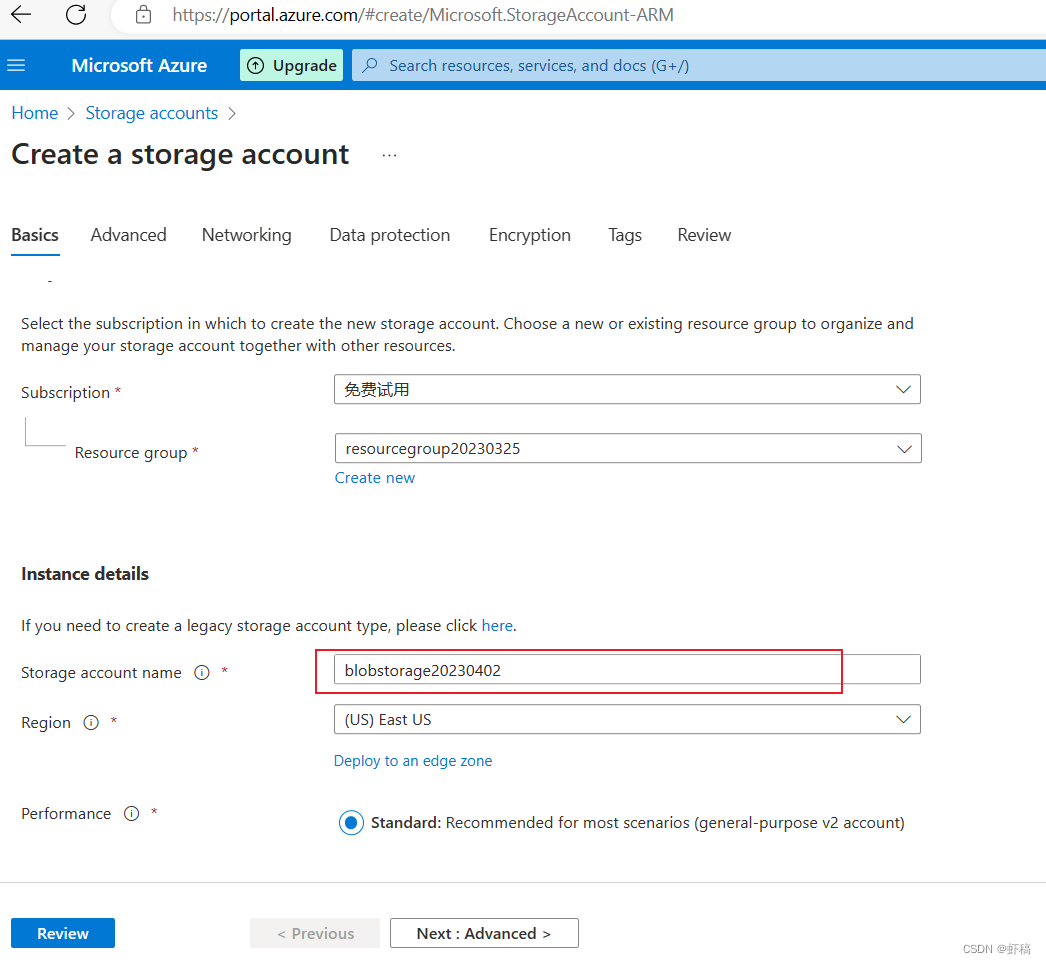Click the Create new resource group link
Image resolution: width=1046 pixels, height=964 pixels.
pyautogui.click(x=374, y=477)
